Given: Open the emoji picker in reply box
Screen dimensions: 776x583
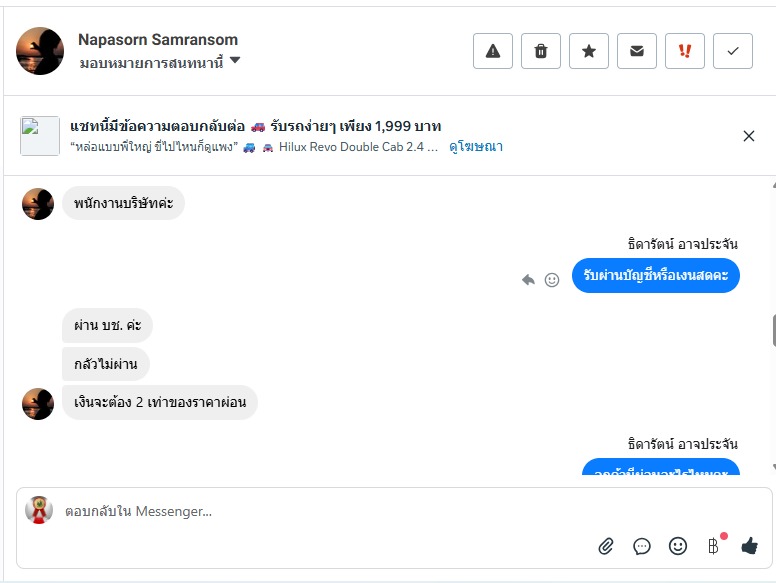Looking at the screenshot, I should 678,546.
